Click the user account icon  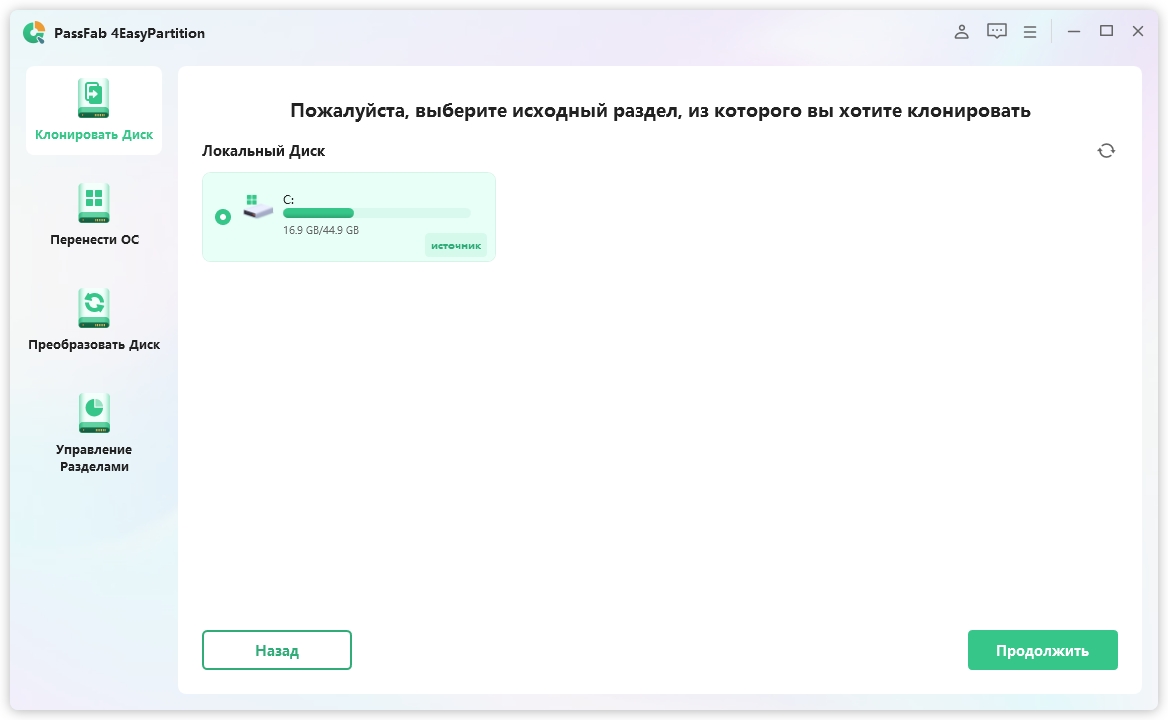pos(962,31)
